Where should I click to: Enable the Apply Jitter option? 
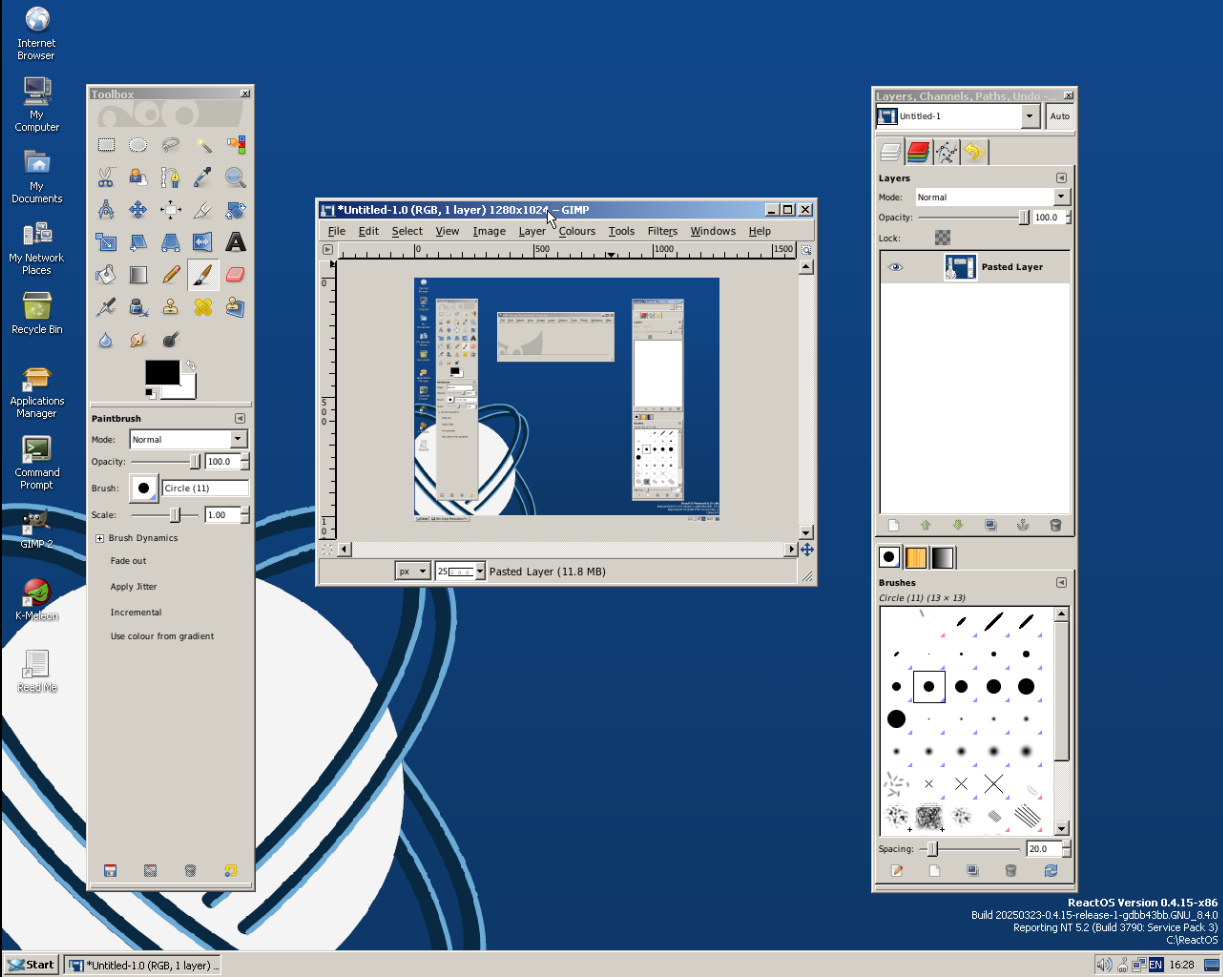pyautogui.click(x=133, y=587)
